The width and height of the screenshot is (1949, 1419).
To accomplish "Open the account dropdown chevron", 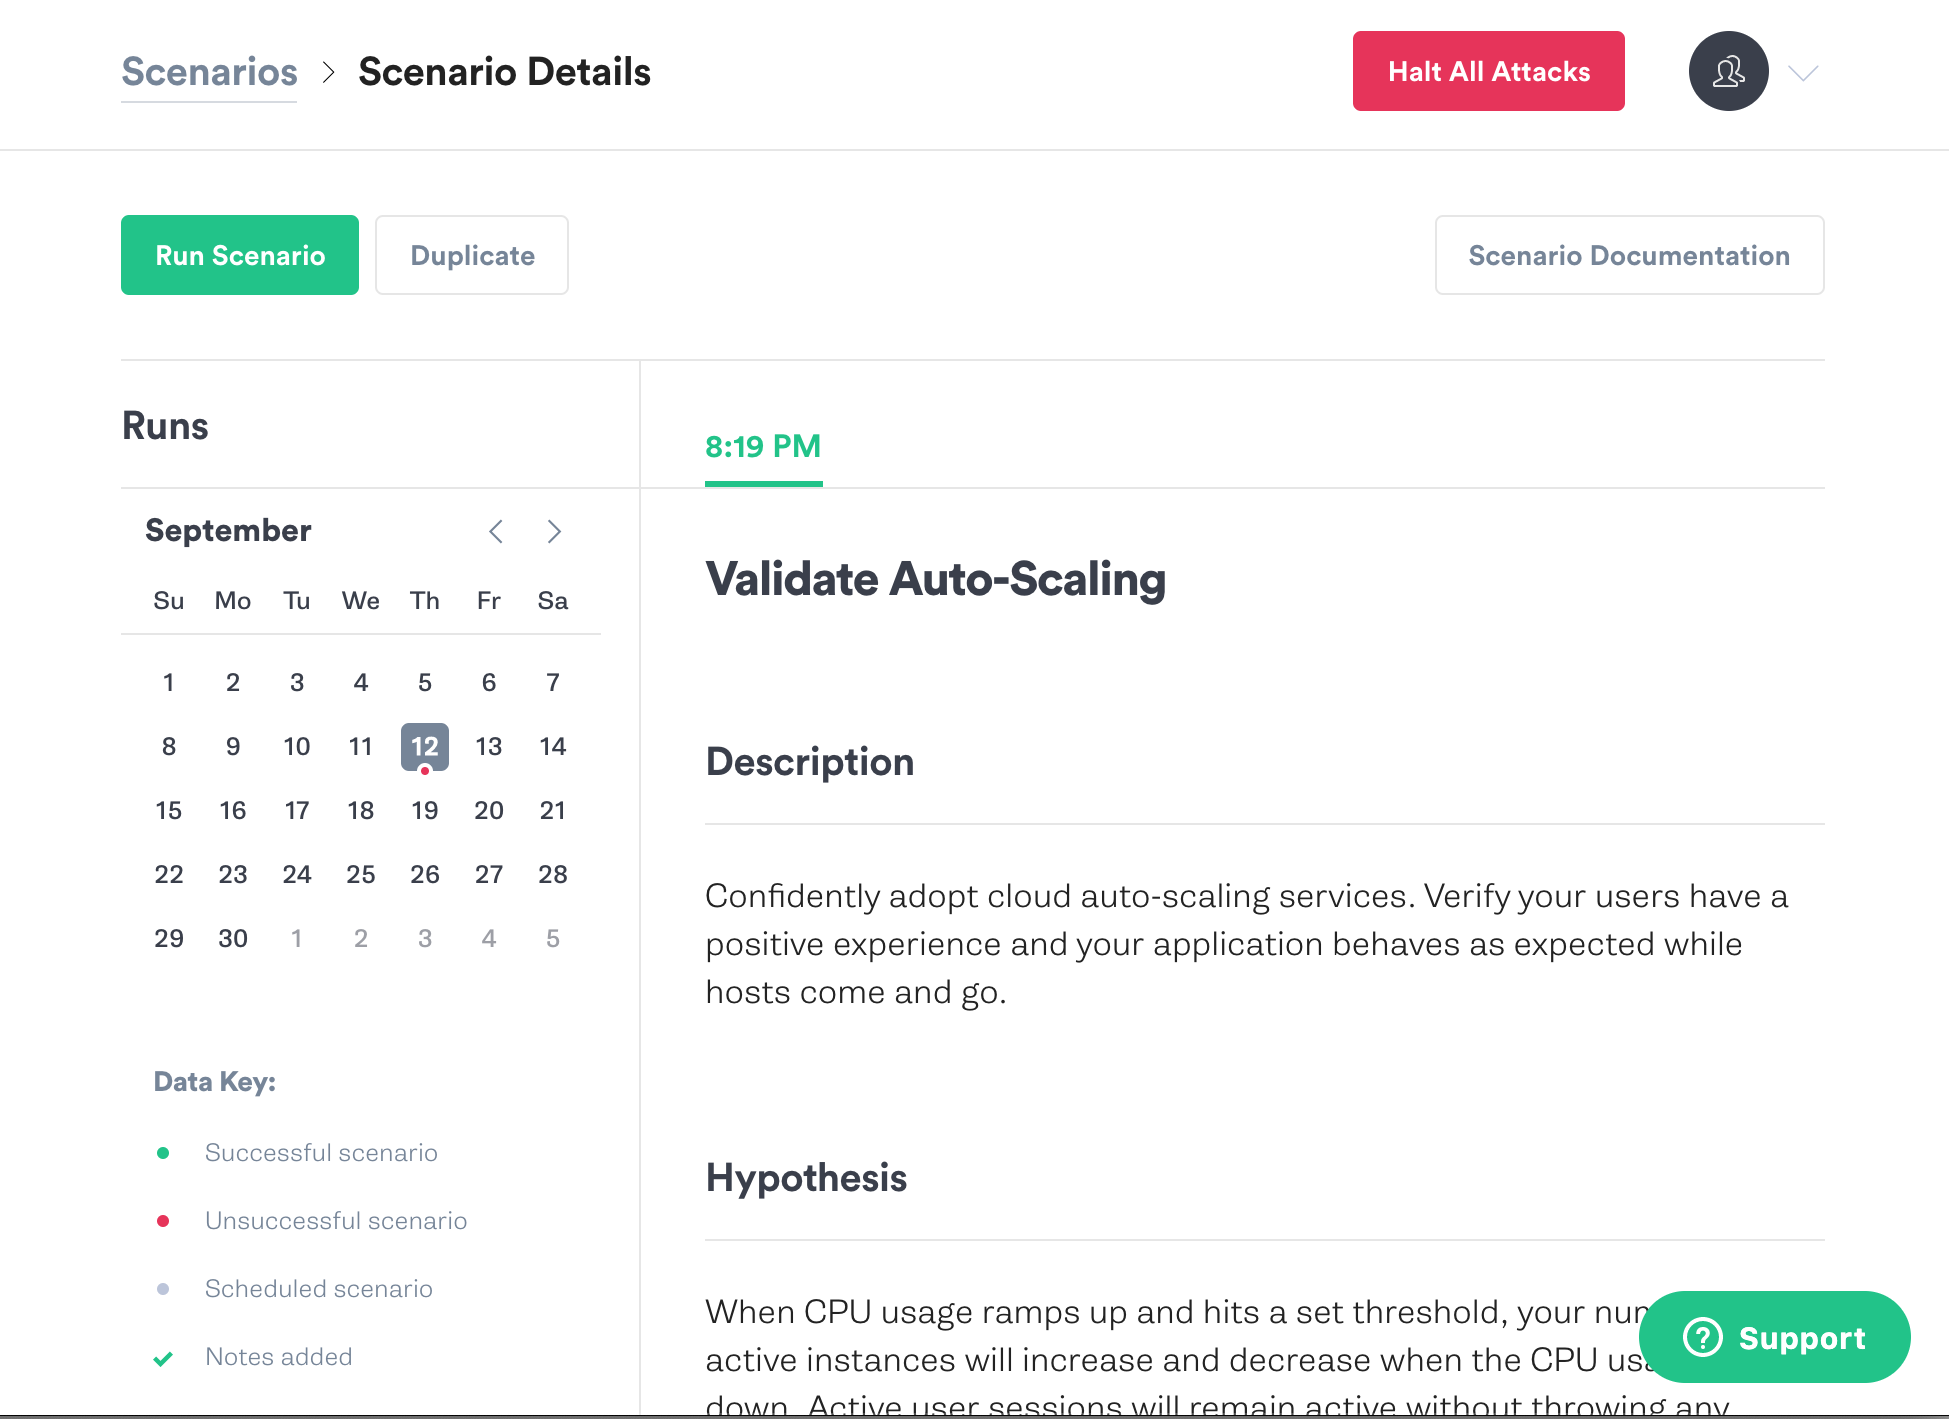I will click(x=1803, y=73).
